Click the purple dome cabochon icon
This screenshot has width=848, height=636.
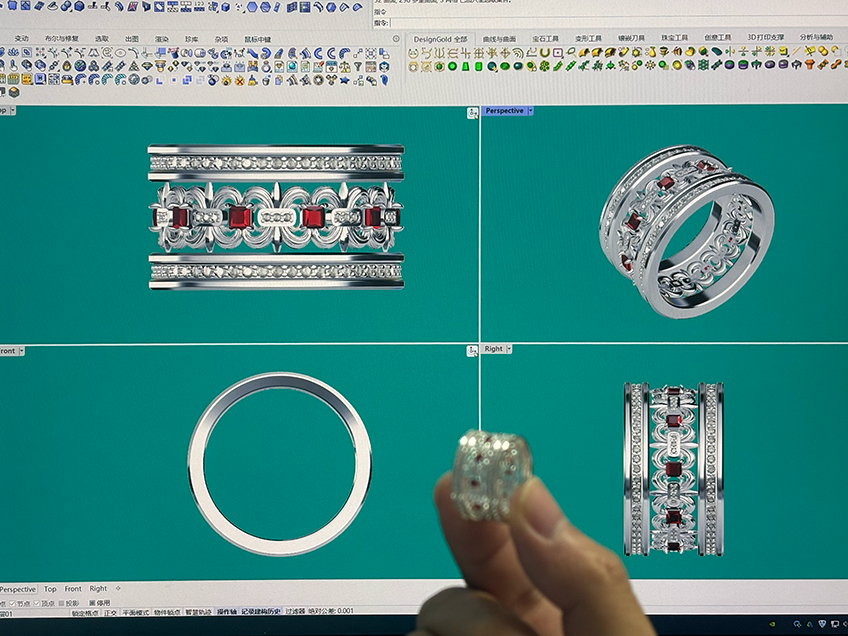click(x=730, y=65)
